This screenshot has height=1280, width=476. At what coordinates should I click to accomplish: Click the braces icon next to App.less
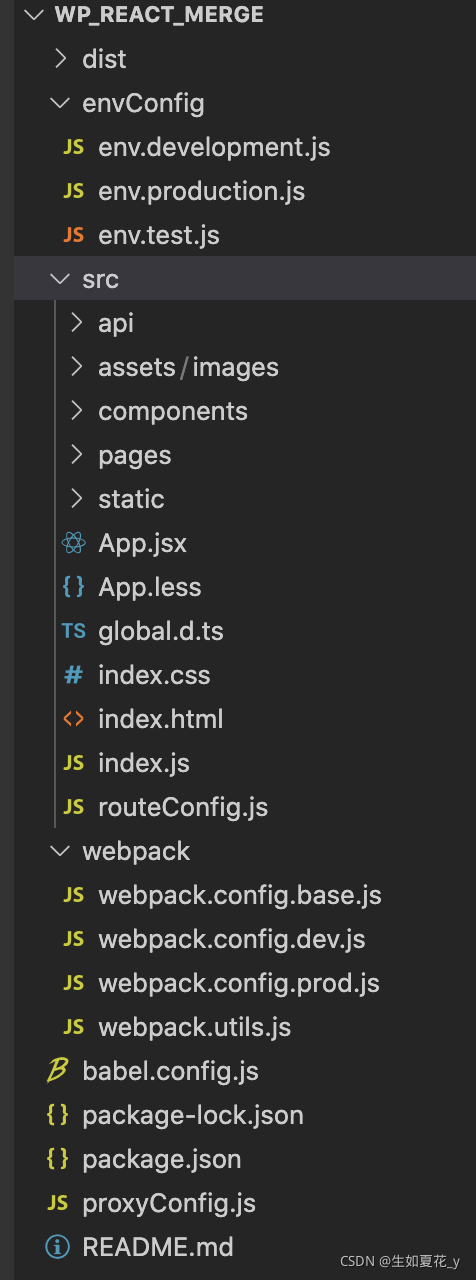pyautogui.click(x=73, y=587)
